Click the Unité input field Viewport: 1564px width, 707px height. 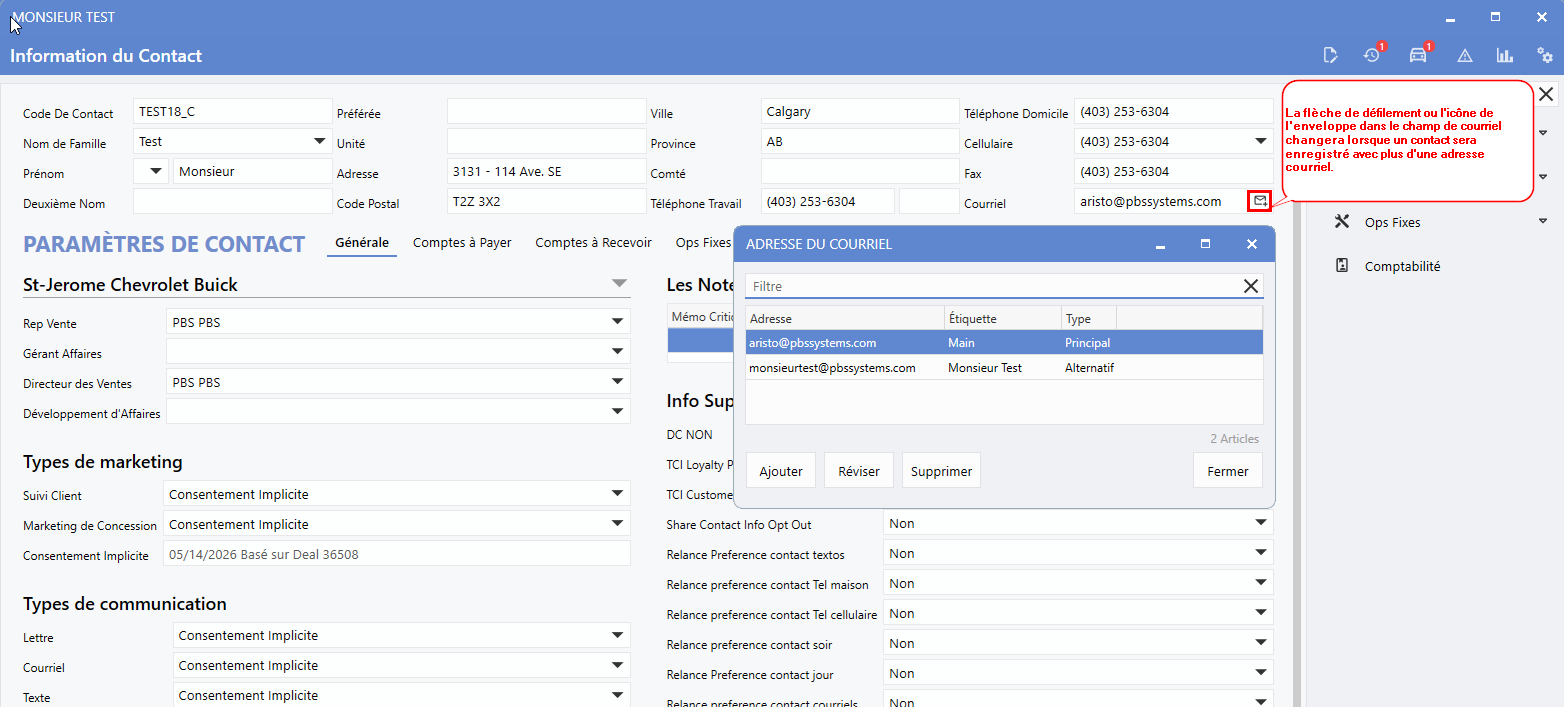pos(546,141)
